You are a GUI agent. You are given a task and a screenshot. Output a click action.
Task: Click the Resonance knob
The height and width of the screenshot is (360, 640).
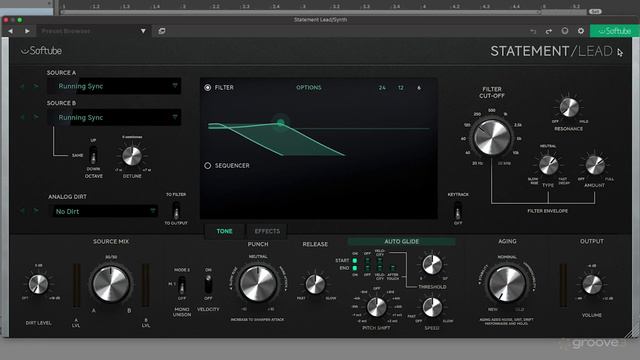[569, 108]
